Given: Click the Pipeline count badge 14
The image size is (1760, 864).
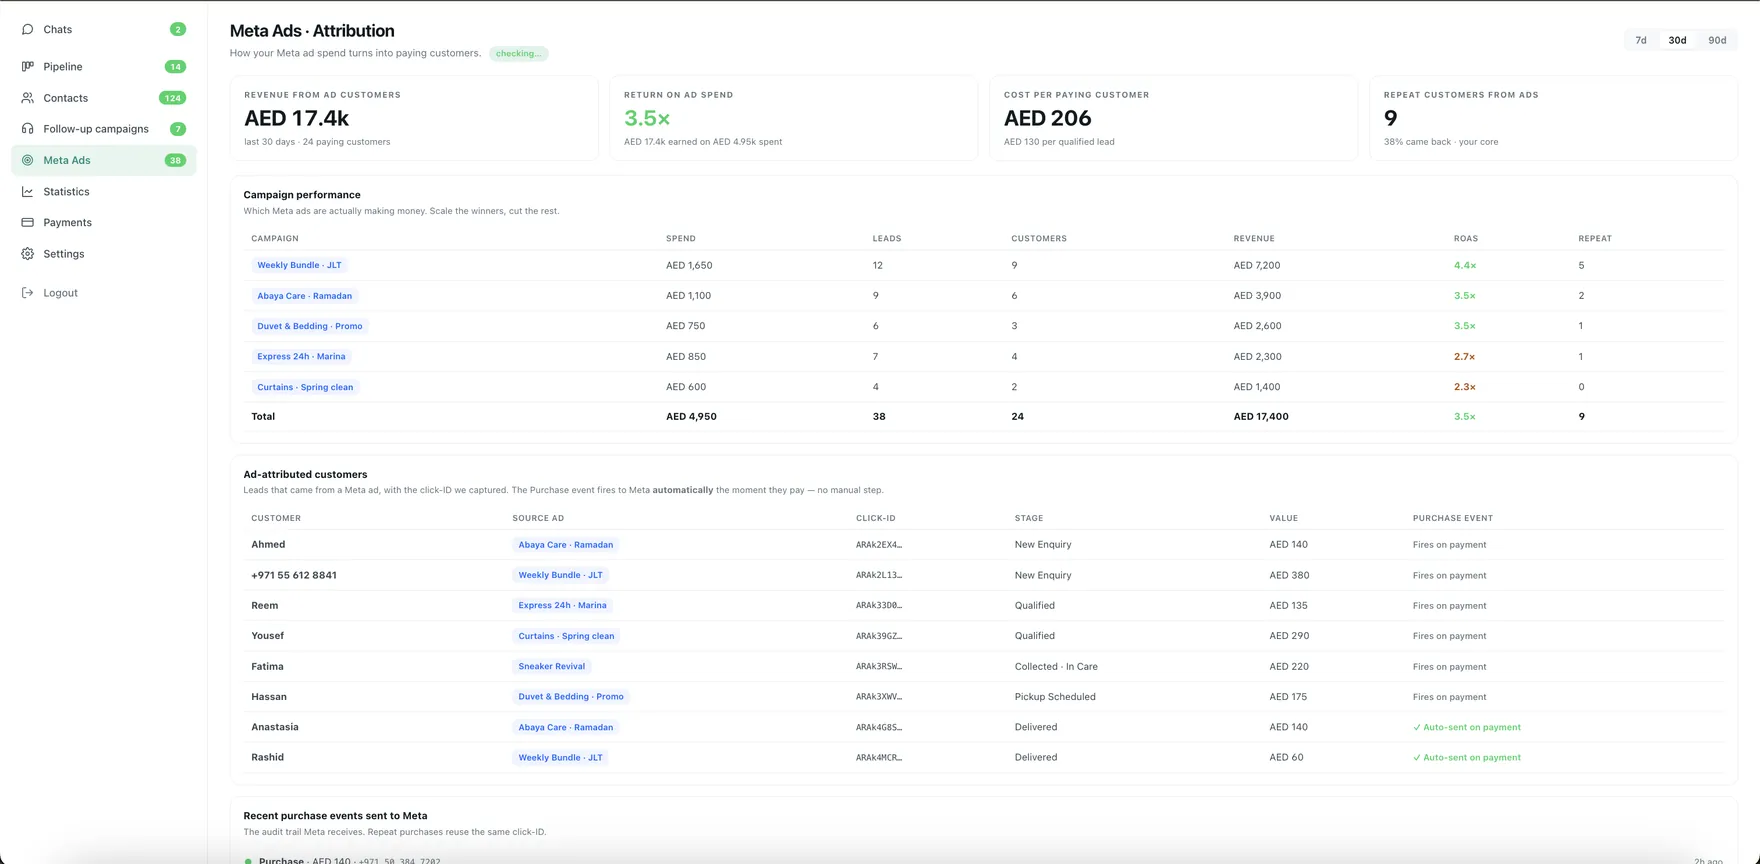Looking at the screenshot, I should coord(175,67).
